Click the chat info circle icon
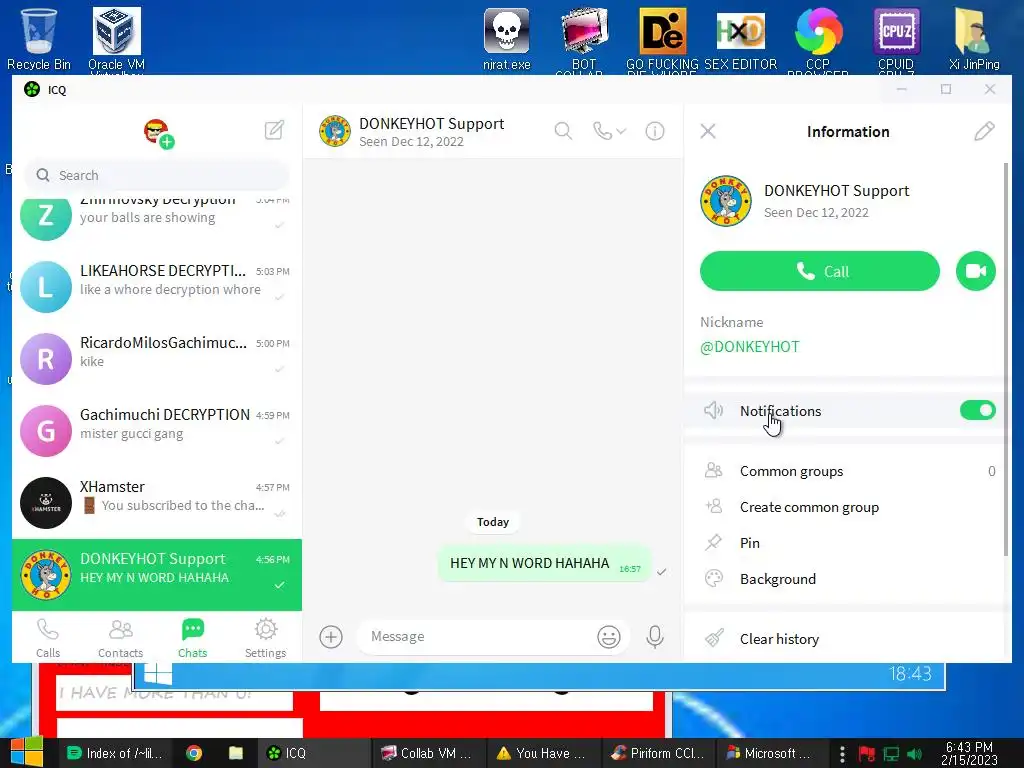This screenshot has width=1024, height=768. [x=655, y=131]
